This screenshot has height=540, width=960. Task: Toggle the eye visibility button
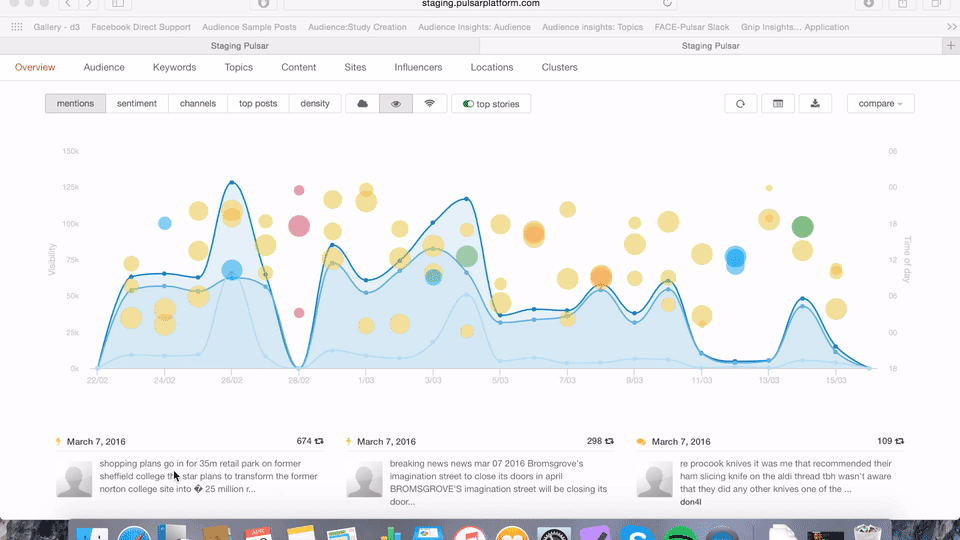pyautogui.click(x=396, y=104)
